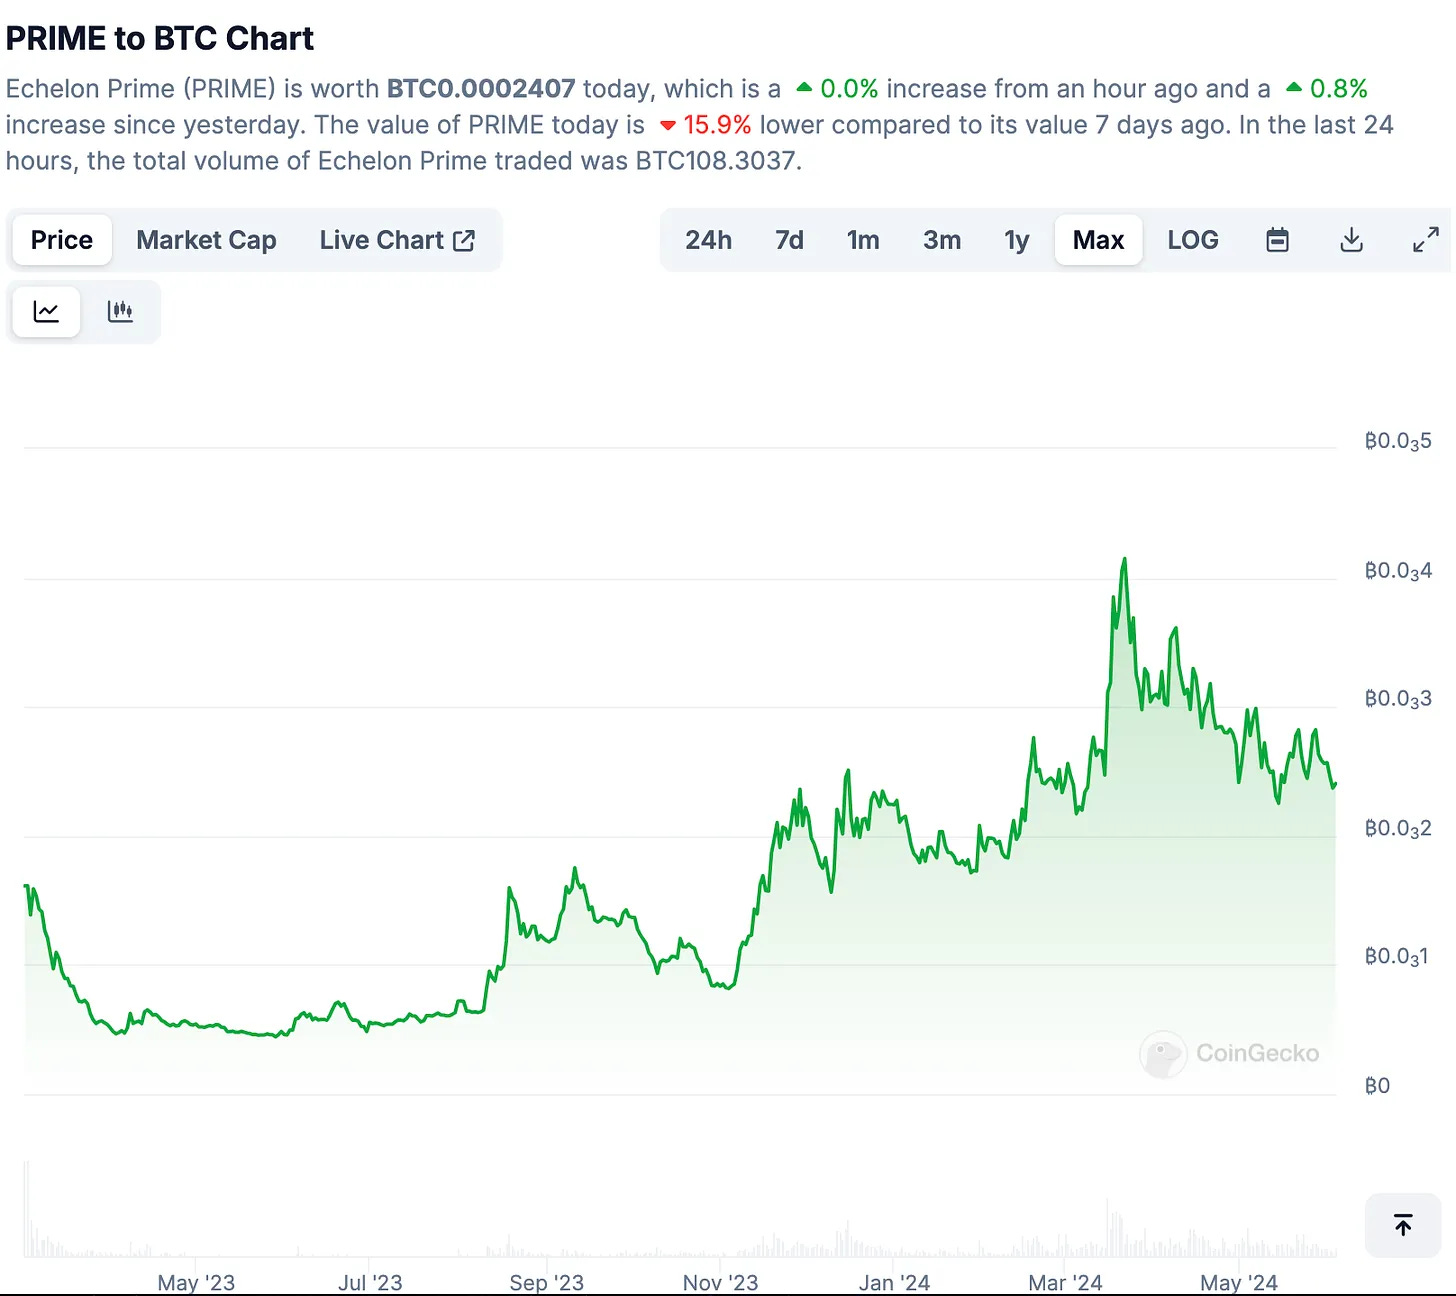Click the BTC108.3037 volume text
Screen dimensions: 1456x1296
tap(717, 161)
